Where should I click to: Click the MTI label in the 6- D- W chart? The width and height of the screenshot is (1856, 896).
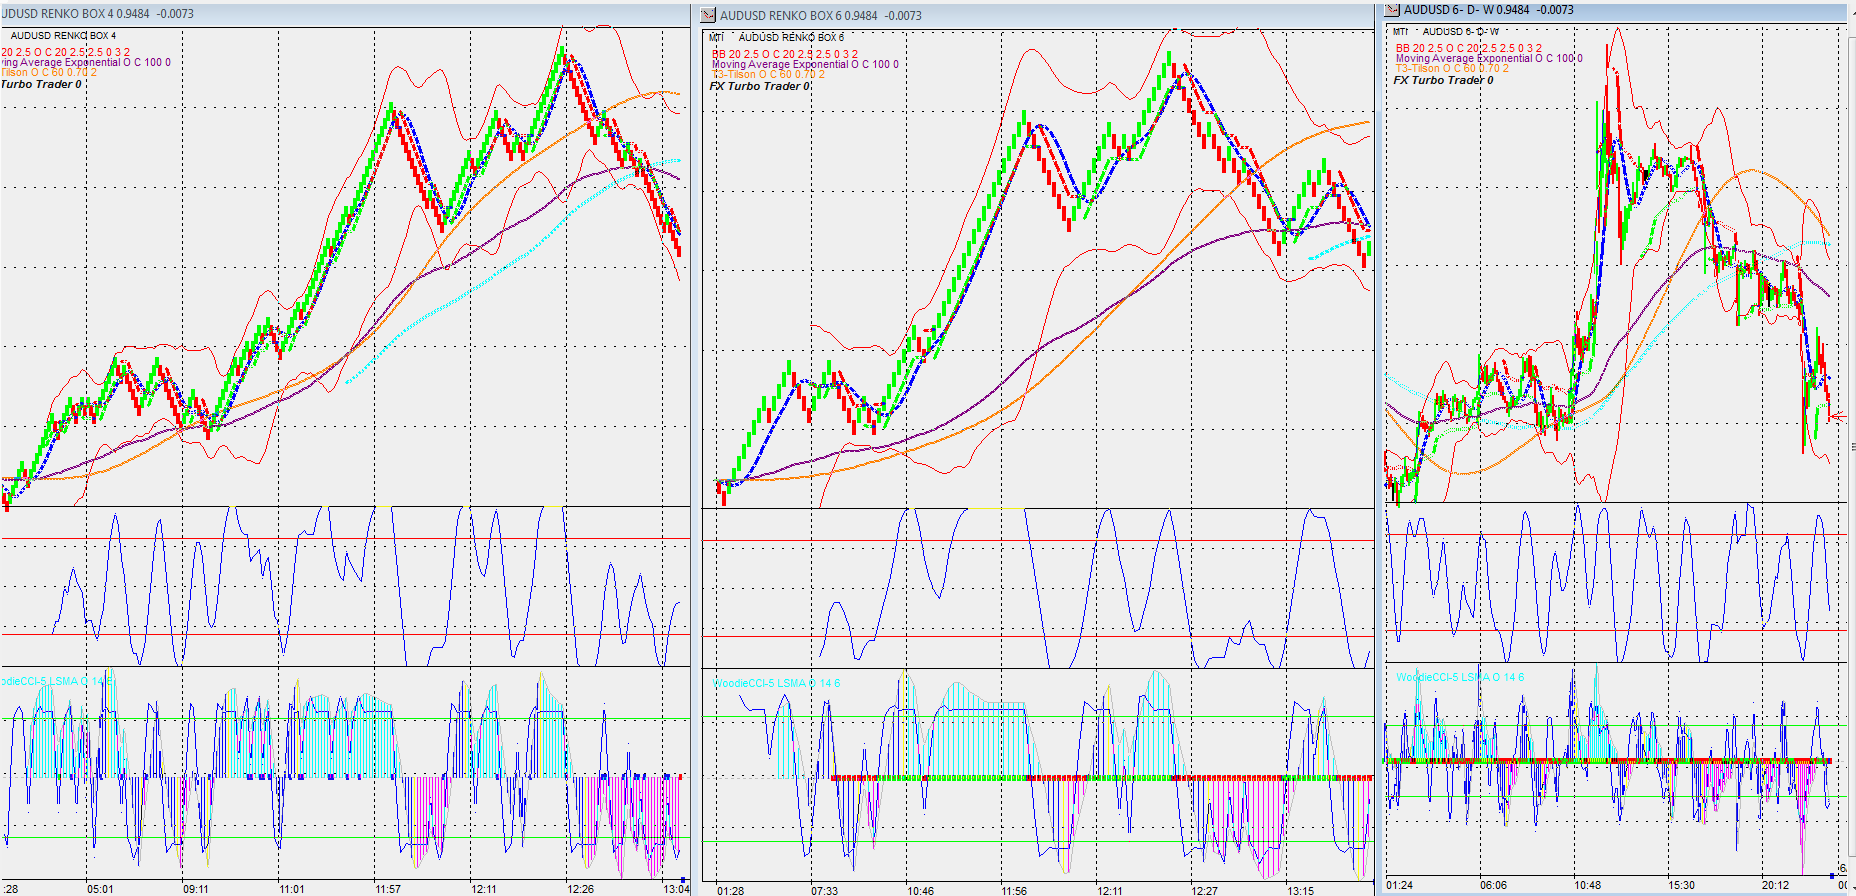1401,32
